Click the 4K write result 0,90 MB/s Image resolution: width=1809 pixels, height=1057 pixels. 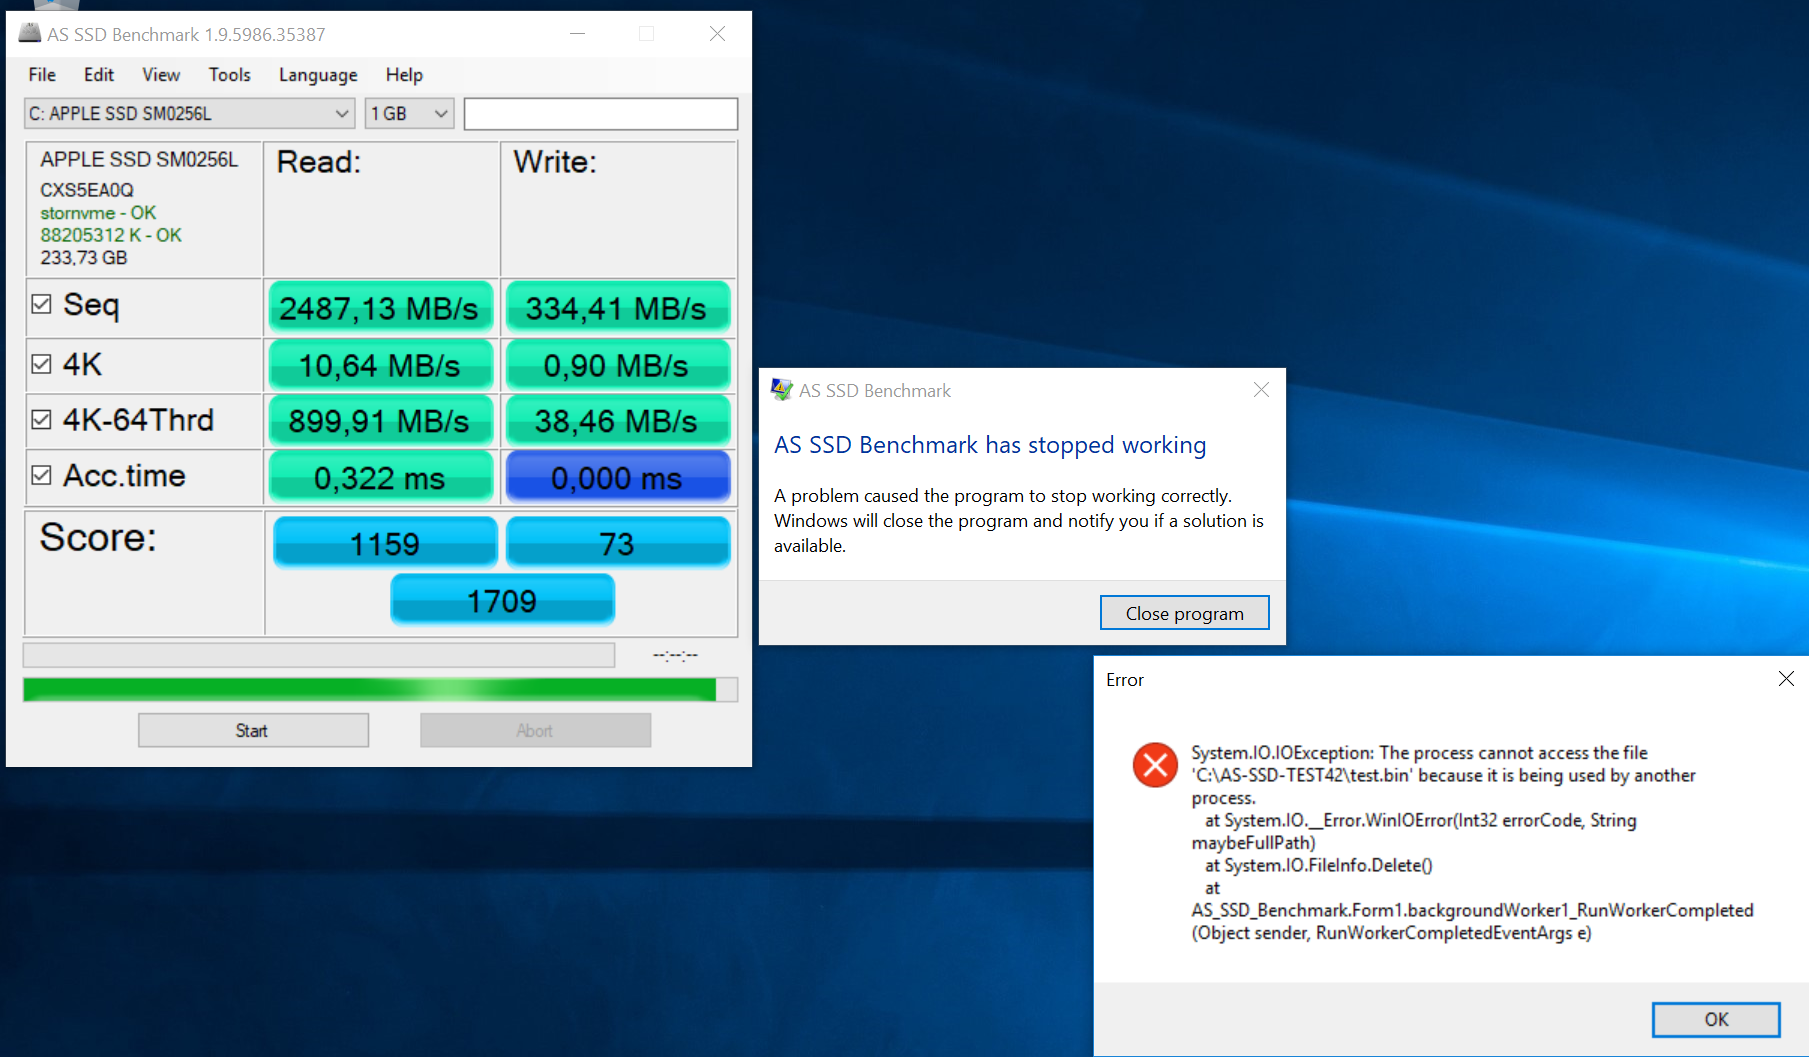(x=617, y=365)
